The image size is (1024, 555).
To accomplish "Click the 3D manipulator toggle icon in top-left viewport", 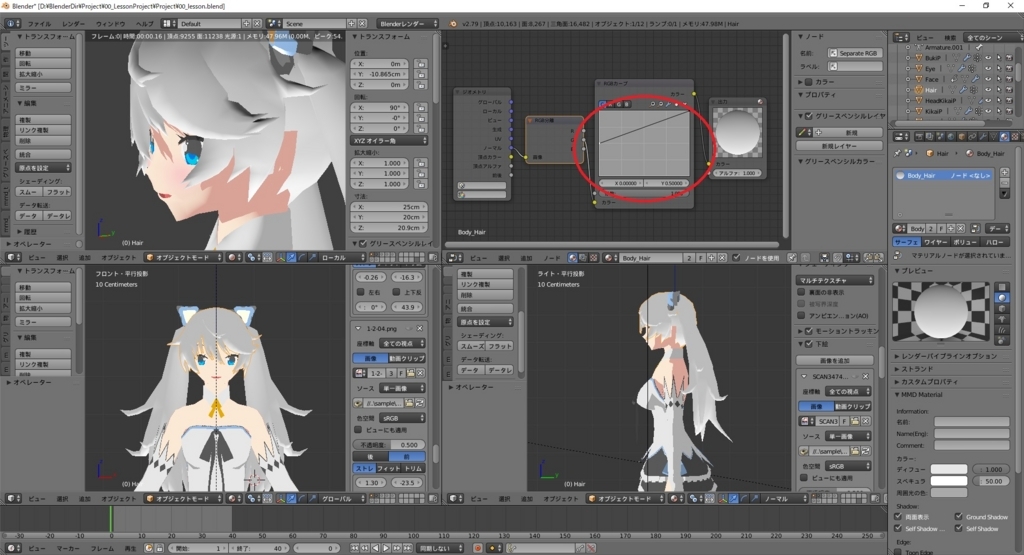I will [281, 257].
